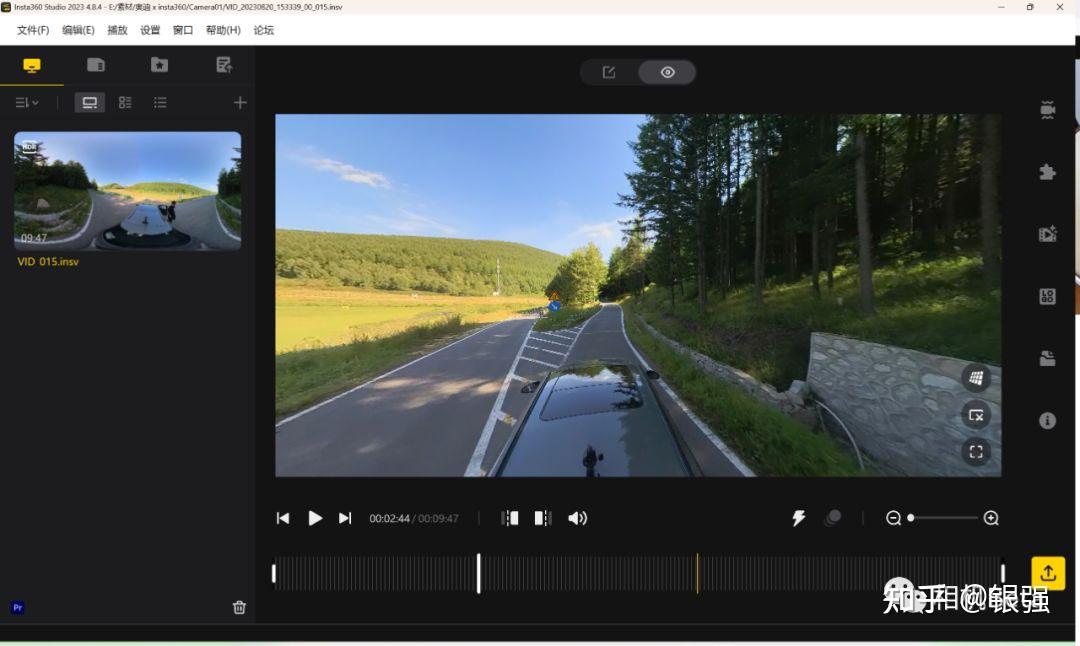Play the video
1080x646 pixels.
[315, 518]
